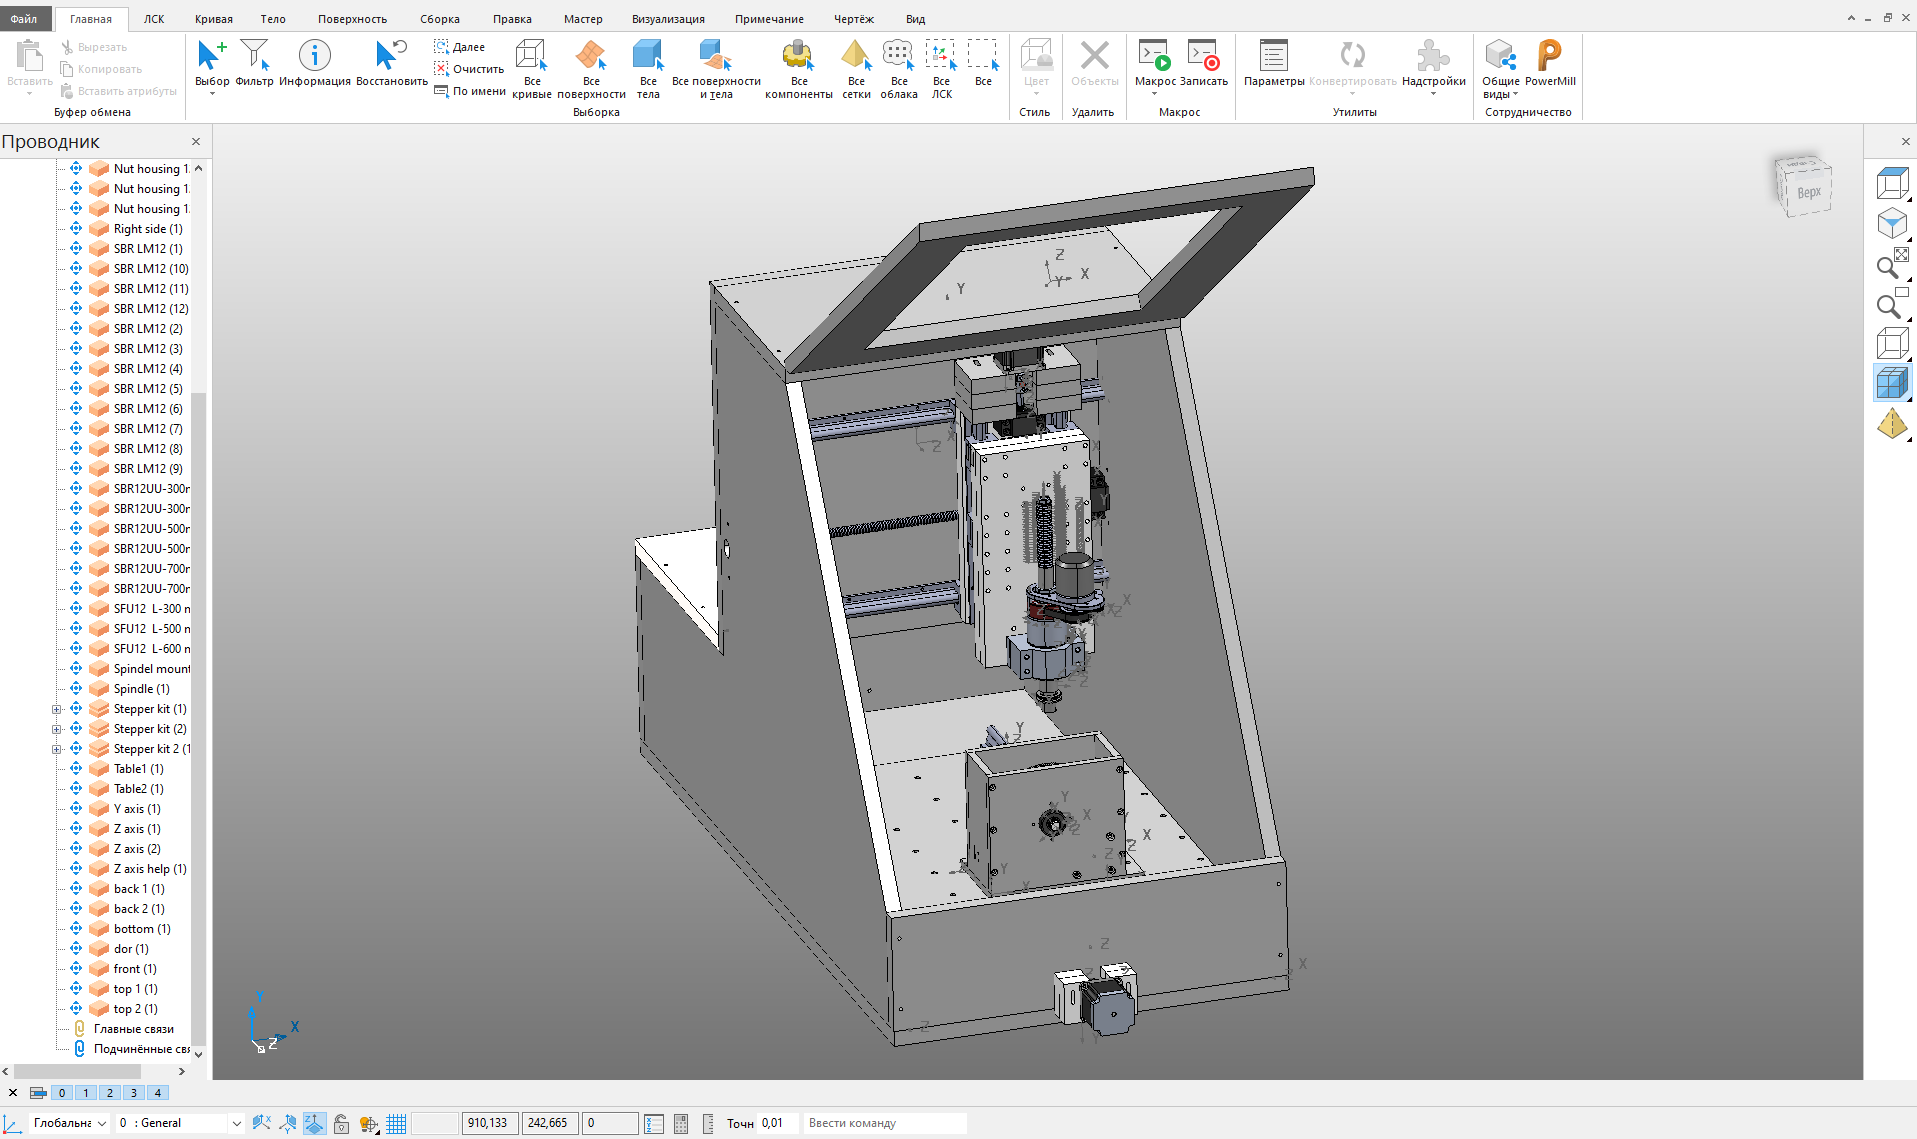
Task: Open Параметры options
Action: [x=1273, y=63]
